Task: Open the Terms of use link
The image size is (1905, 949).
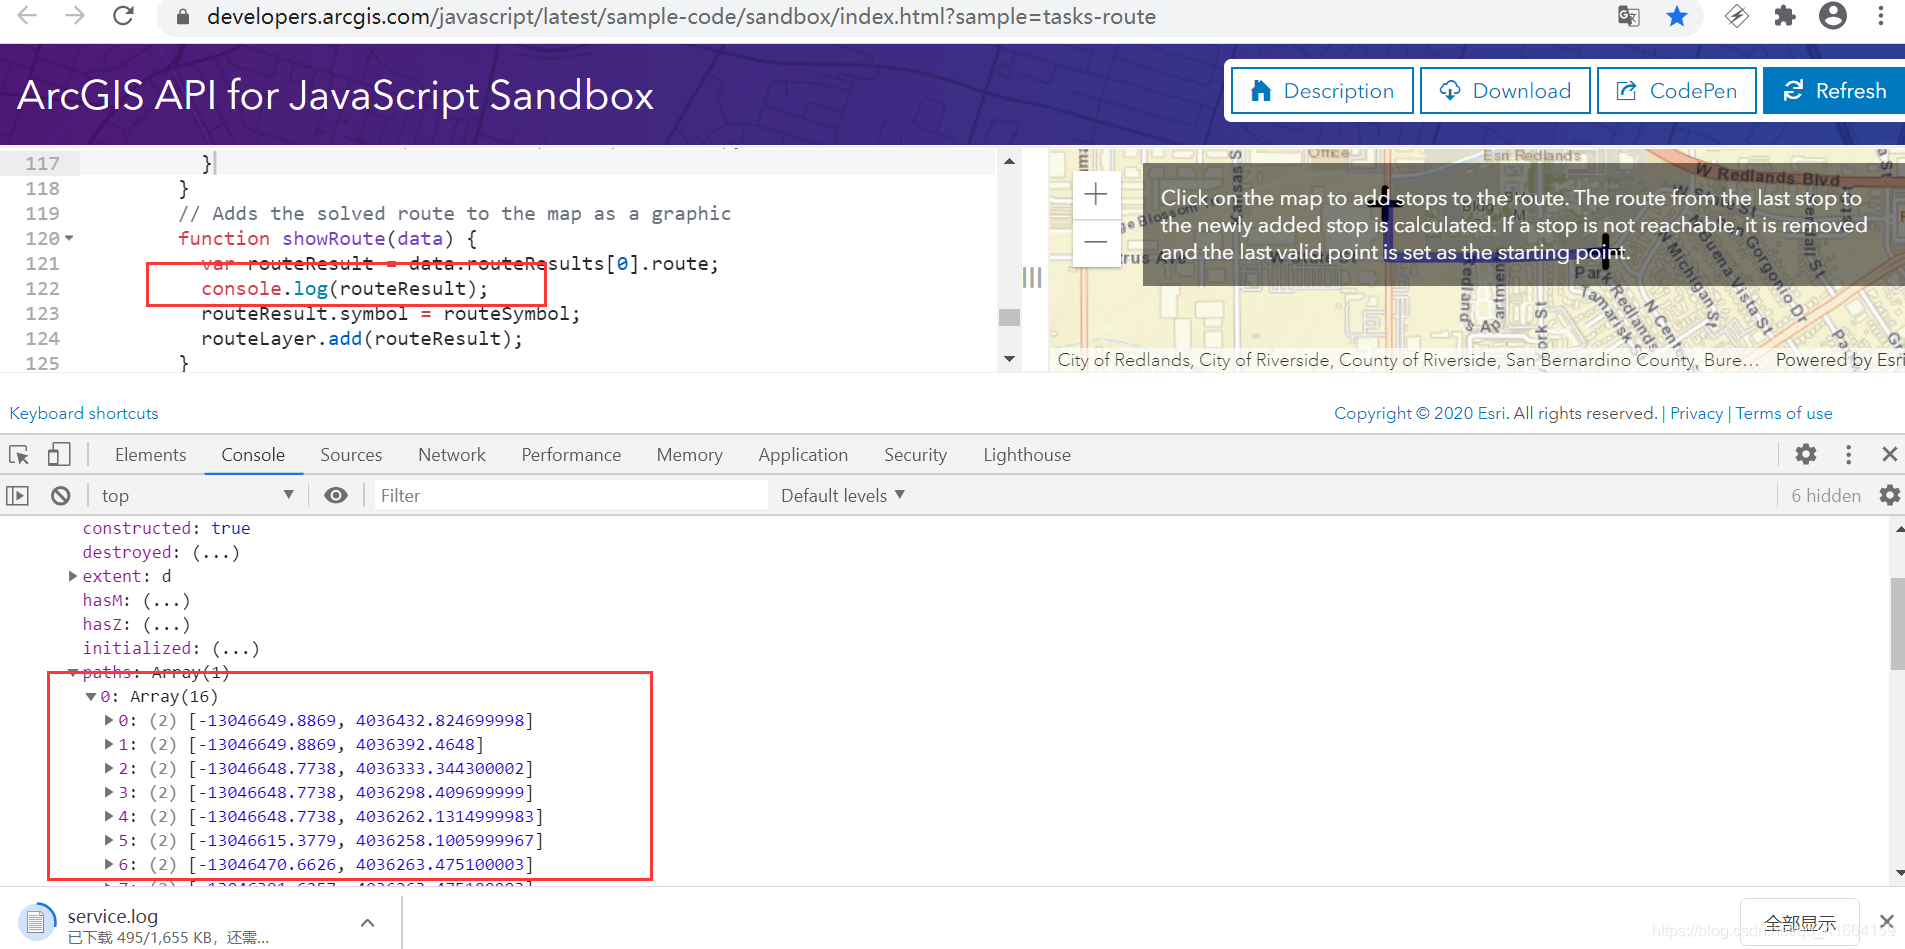Action: tap(1784, 413)
